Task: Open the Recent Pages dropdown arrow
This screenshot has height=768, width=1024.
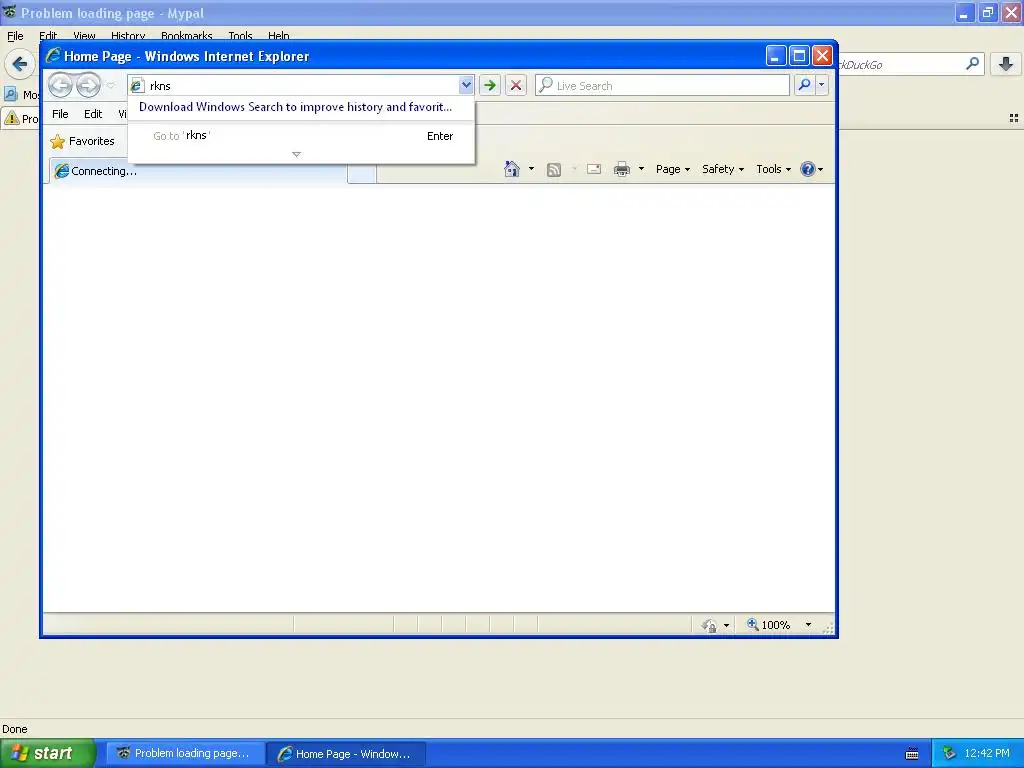Action: click(110, 86)
